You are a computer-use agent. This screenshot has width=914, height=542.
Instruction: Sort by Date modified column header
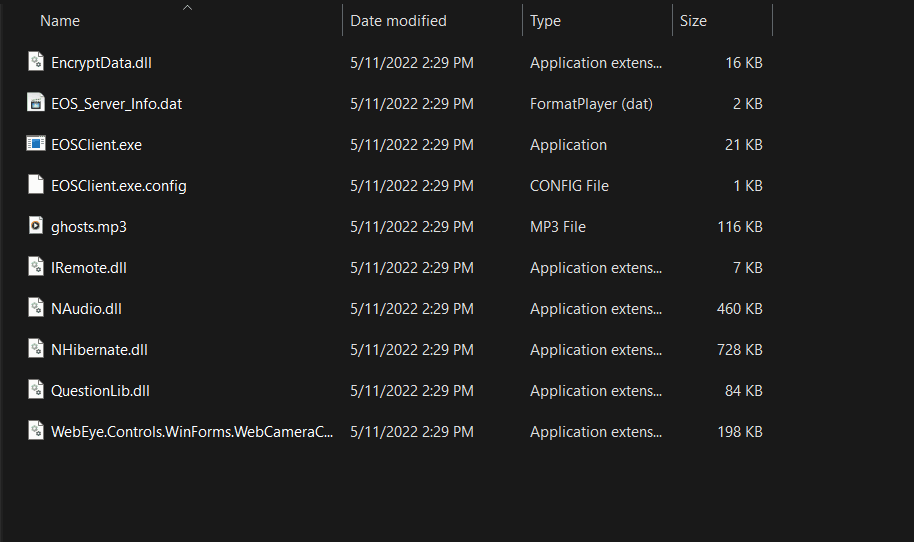pyautogui.click(x=398, y=21)
